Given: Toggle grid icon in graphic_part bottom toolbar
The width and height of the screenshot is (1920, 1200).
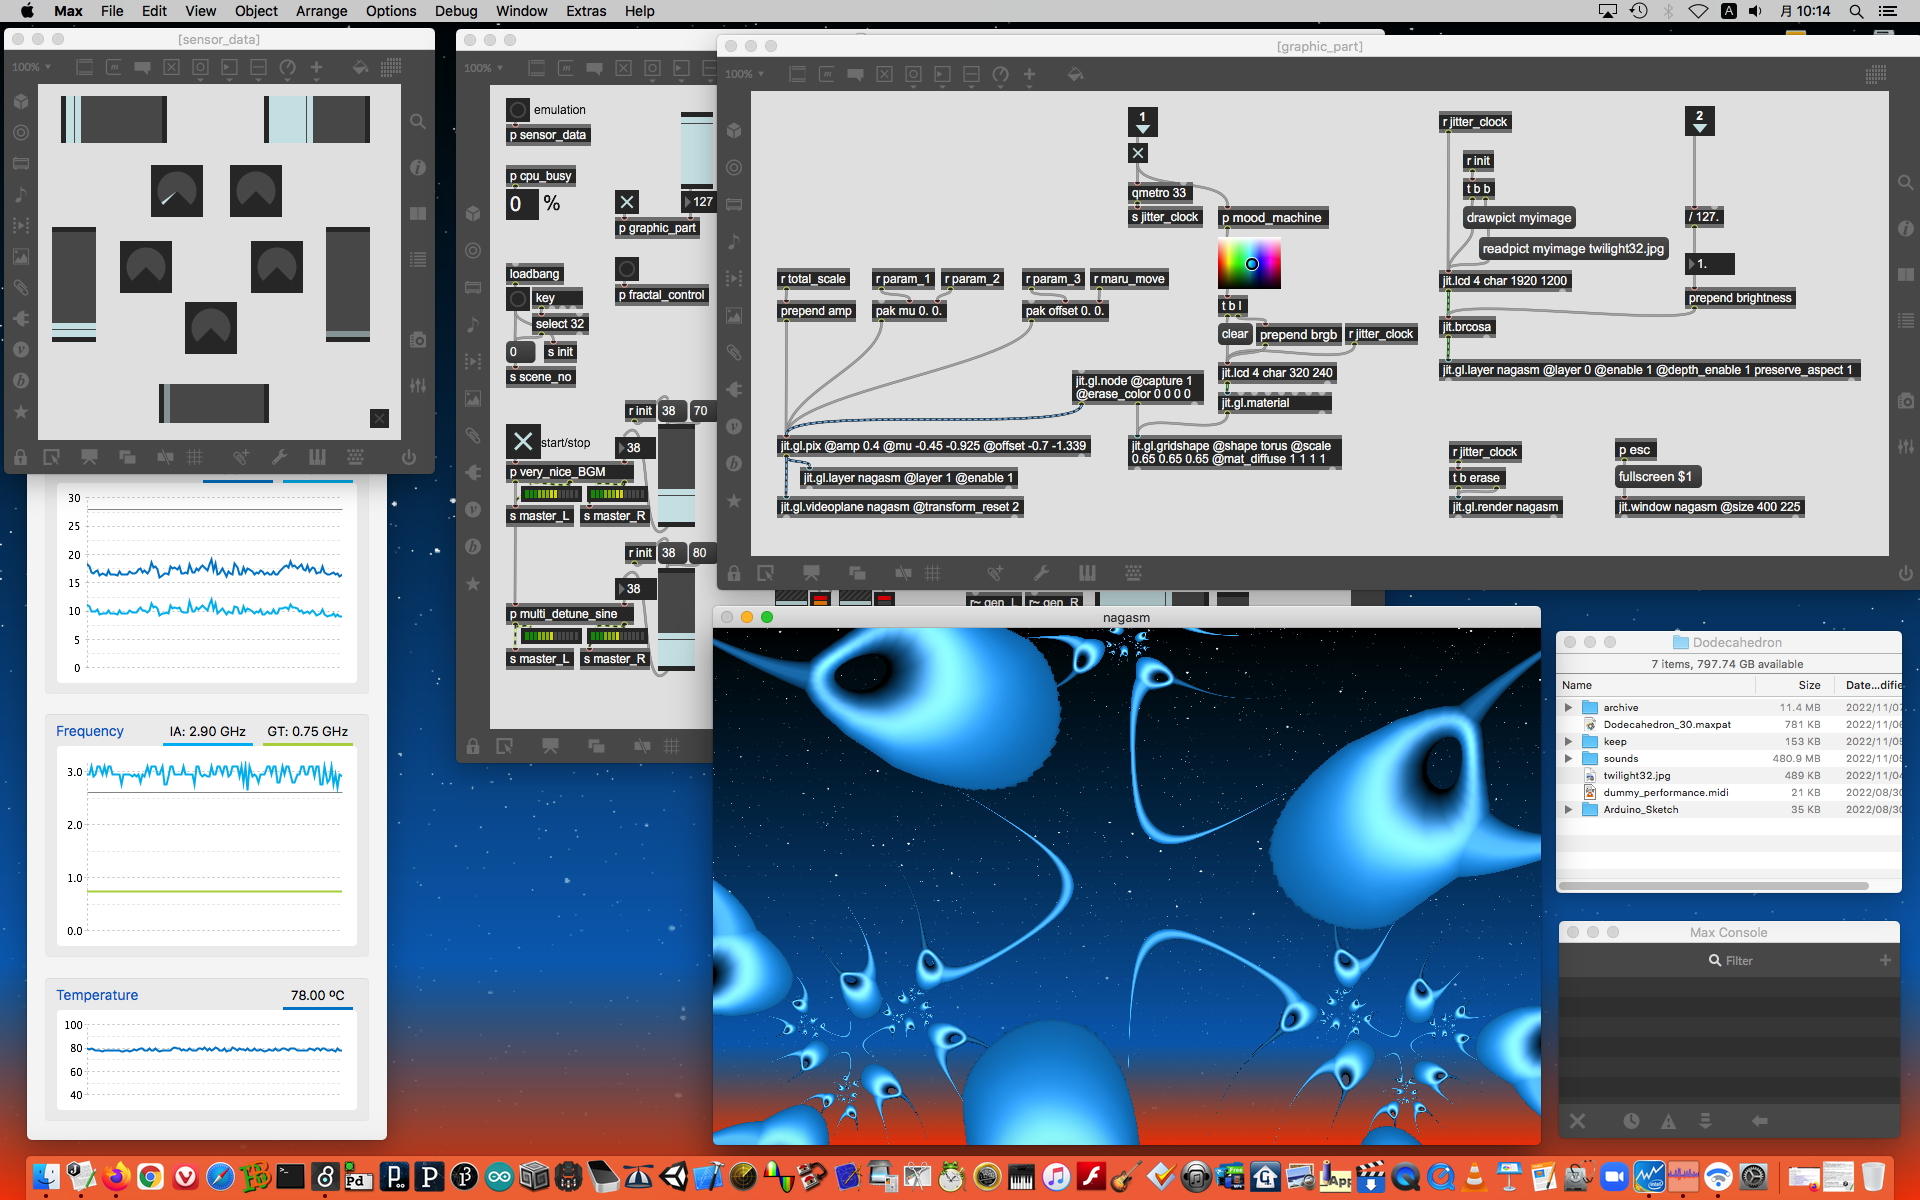Looking at the screenshot, I should (x=933, y=573).
